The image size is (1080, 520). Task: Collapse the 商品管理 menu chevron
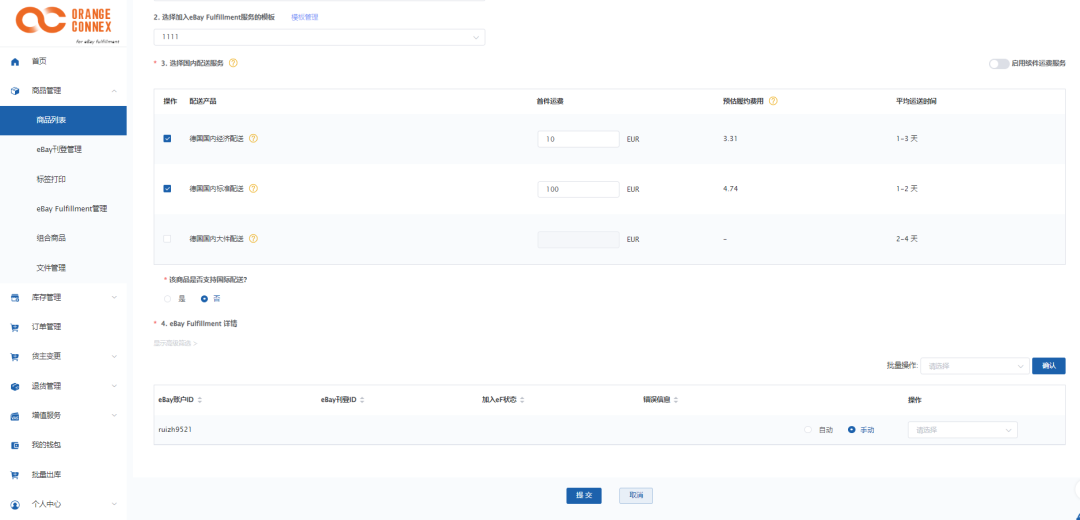tap(114, 91)
